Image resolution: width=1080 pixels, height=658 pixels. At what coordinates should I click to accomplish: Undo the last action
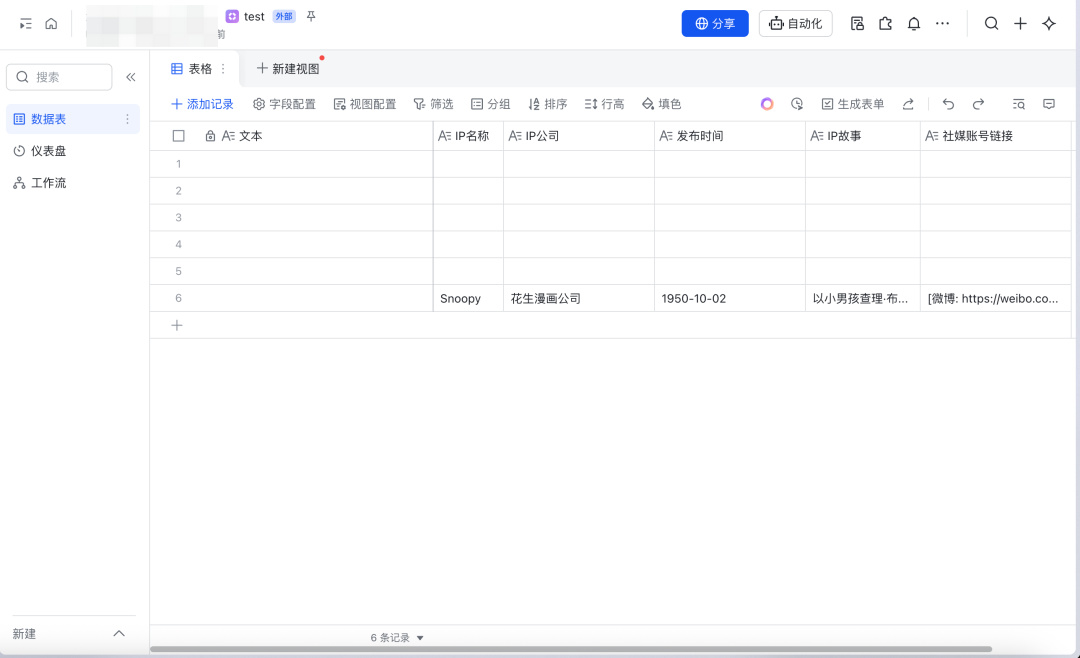pyautogui.click(x=948, y=104)
